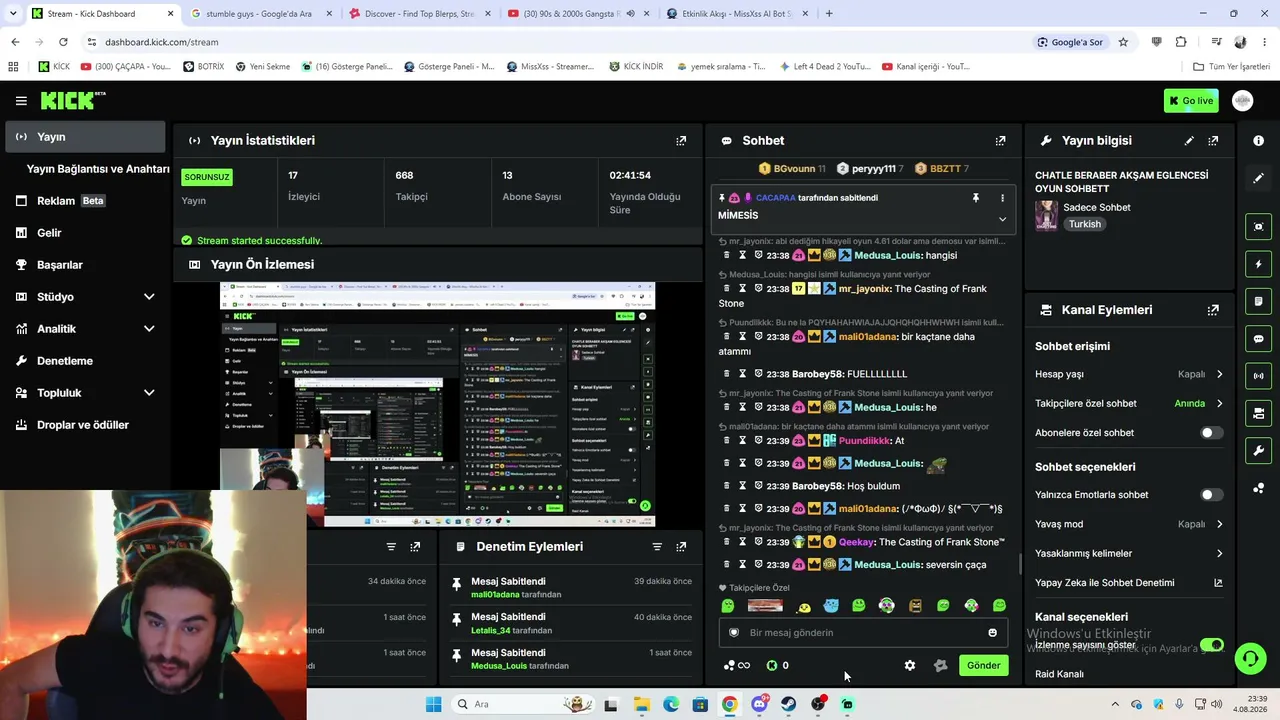The height and width of the screenshot is (720, 1280).
Task: Open File Explorer from the taskbar
Action: point(641,704)
